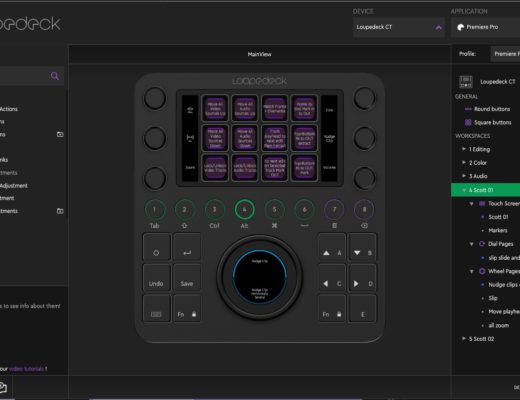Screen dimensions: 520x400
Task: Select the Lock/Unlock Audio Tracks touch button
Action: pos(245,168)
